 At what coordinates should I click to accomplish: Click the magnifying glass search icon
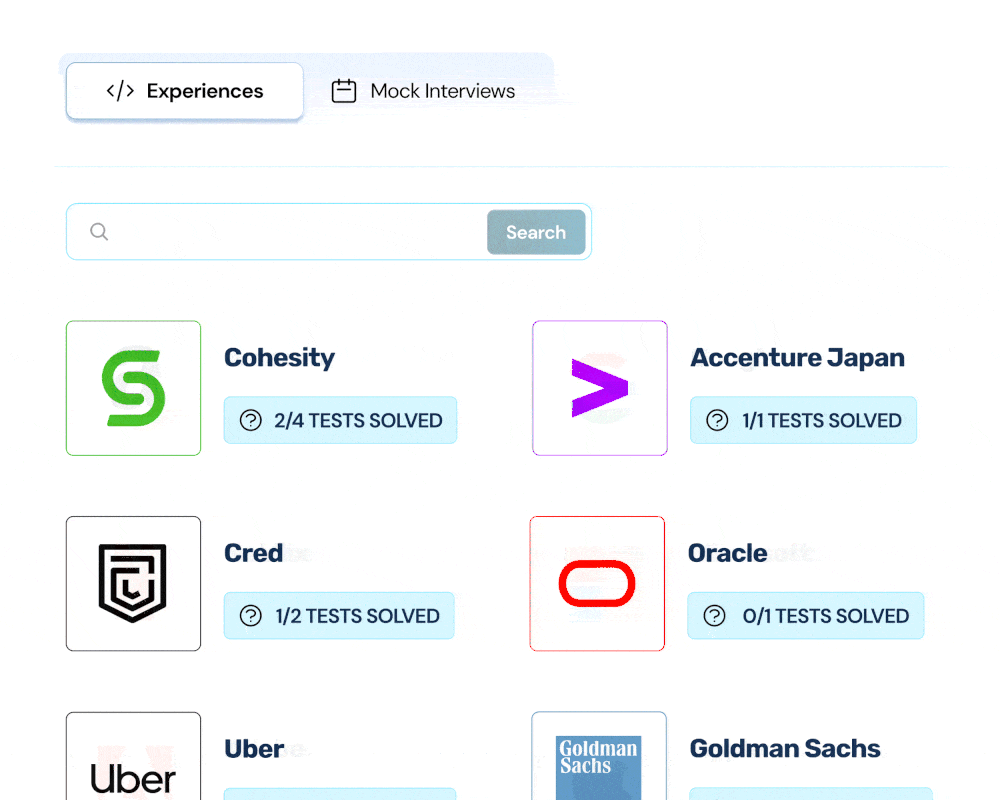click(x=99, y=232)
